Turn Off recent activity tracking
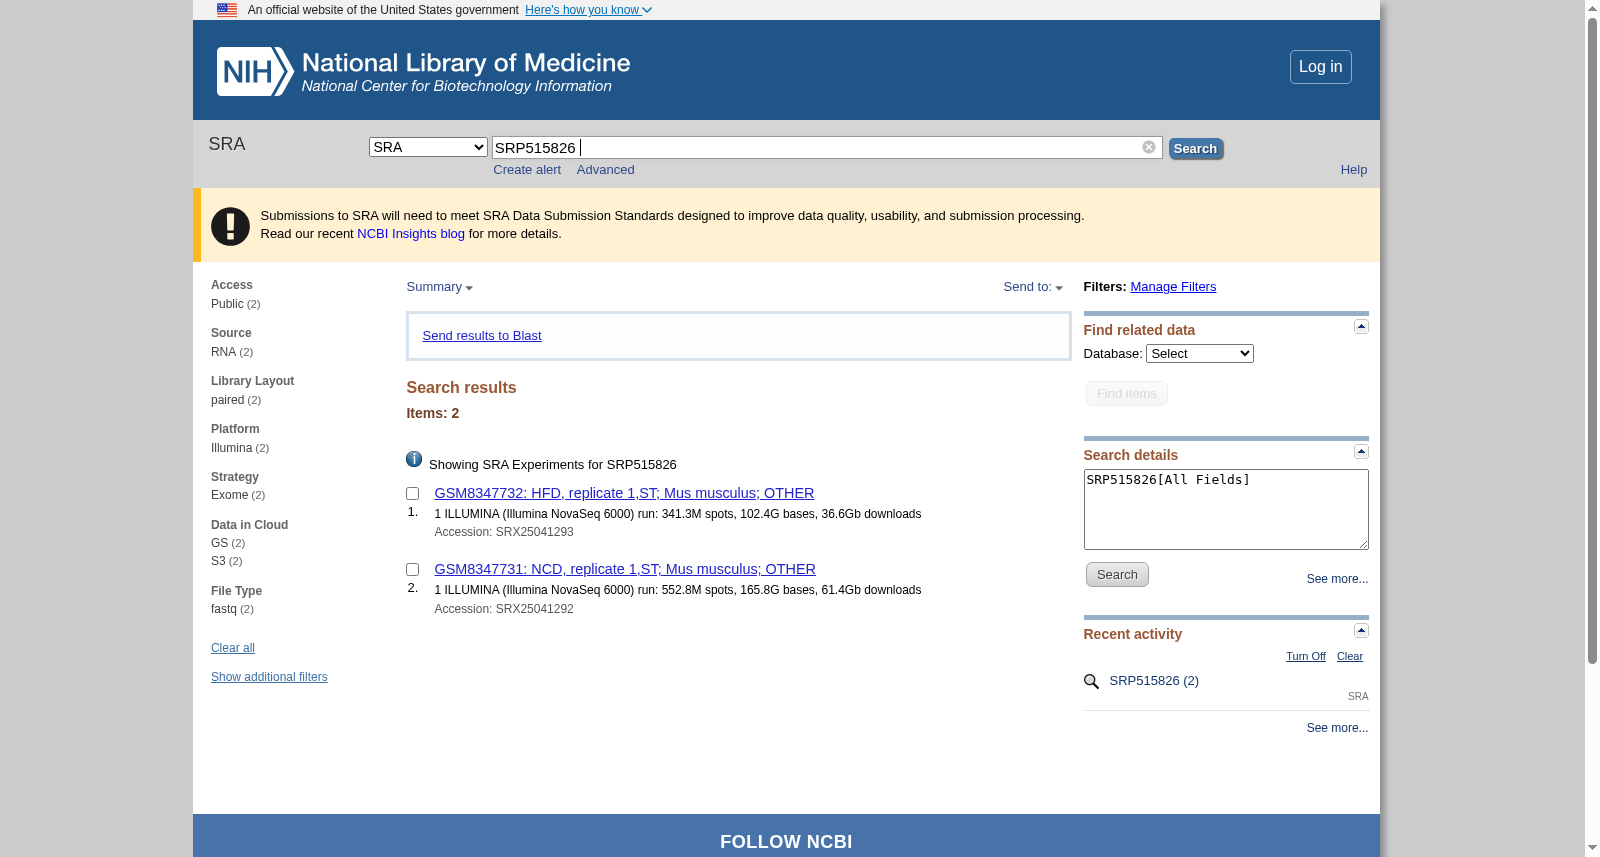The width and height of the screenshot is (1600, 857). click(1305, 657)
